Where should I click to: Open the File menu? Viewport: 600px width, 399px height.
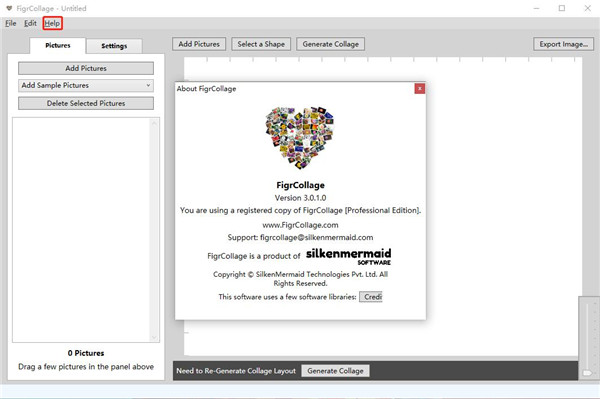click(11, 23)
